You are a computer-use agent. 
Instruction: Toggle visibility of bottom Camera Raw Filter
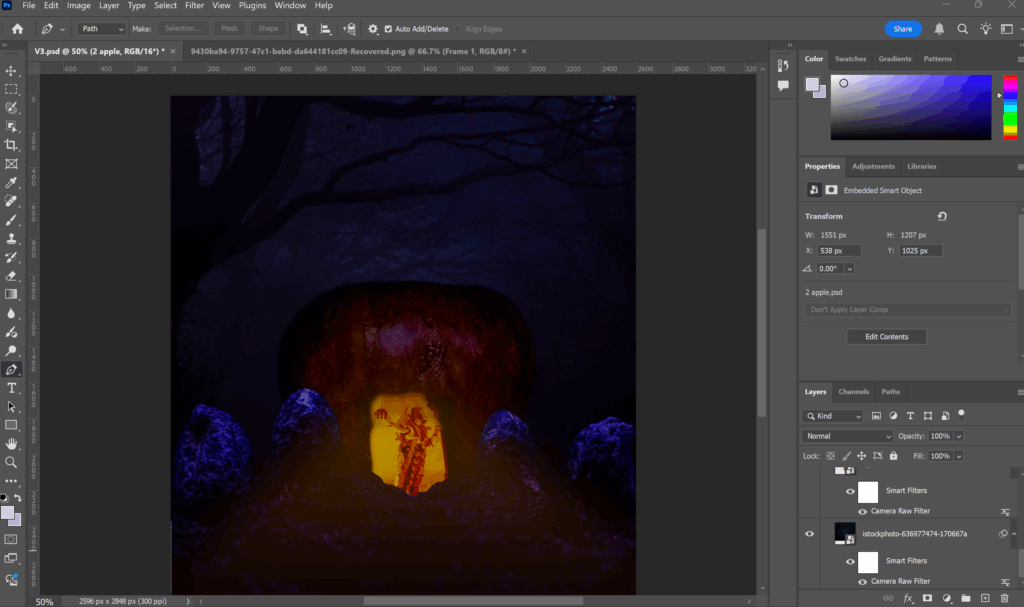863,581
